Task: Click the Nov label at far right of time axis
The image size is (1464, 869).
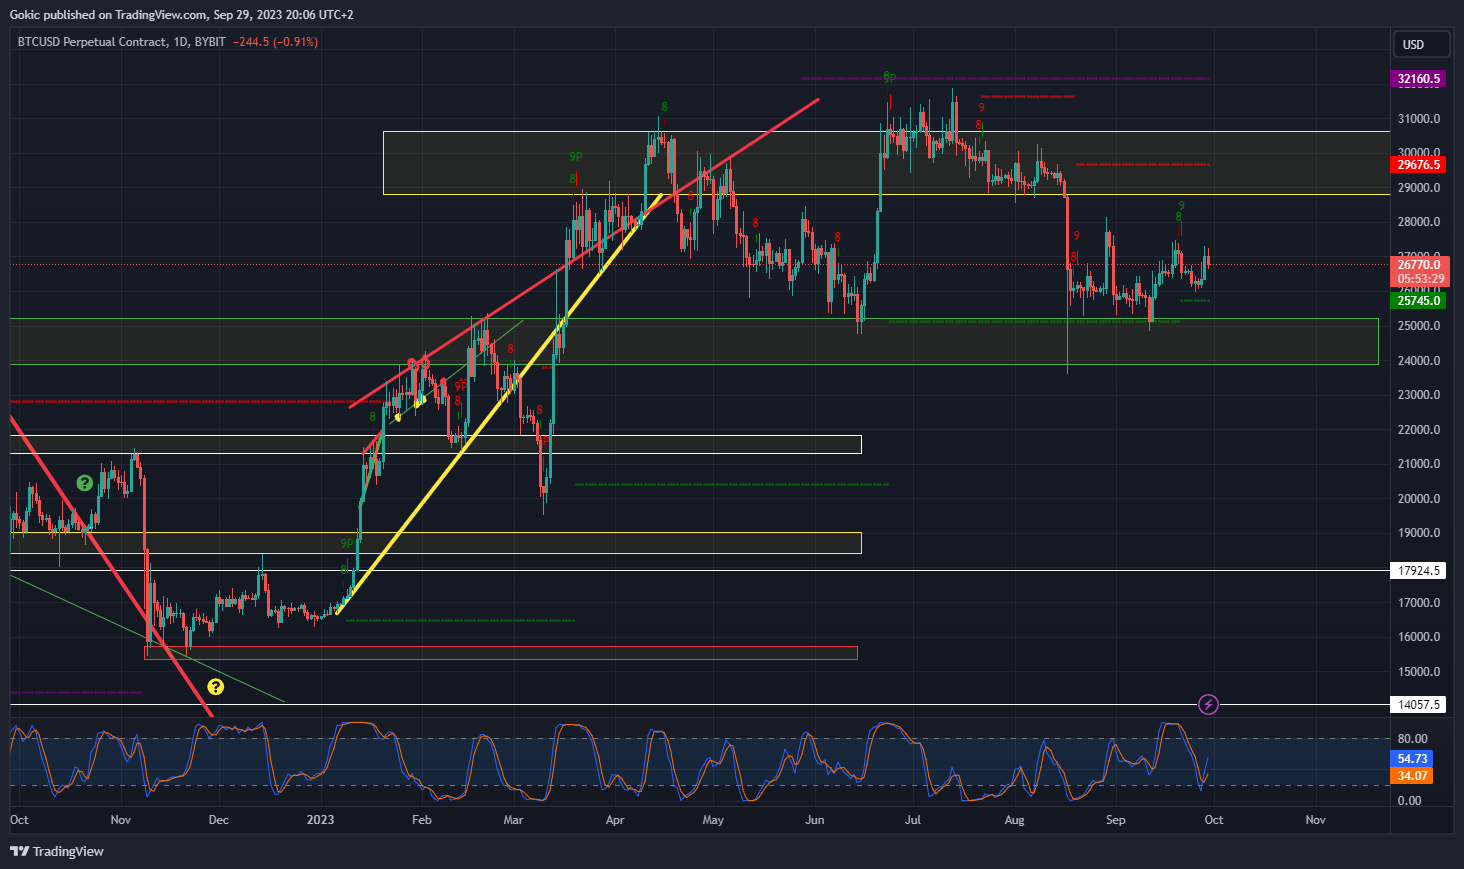Action: coord(1316,820)
